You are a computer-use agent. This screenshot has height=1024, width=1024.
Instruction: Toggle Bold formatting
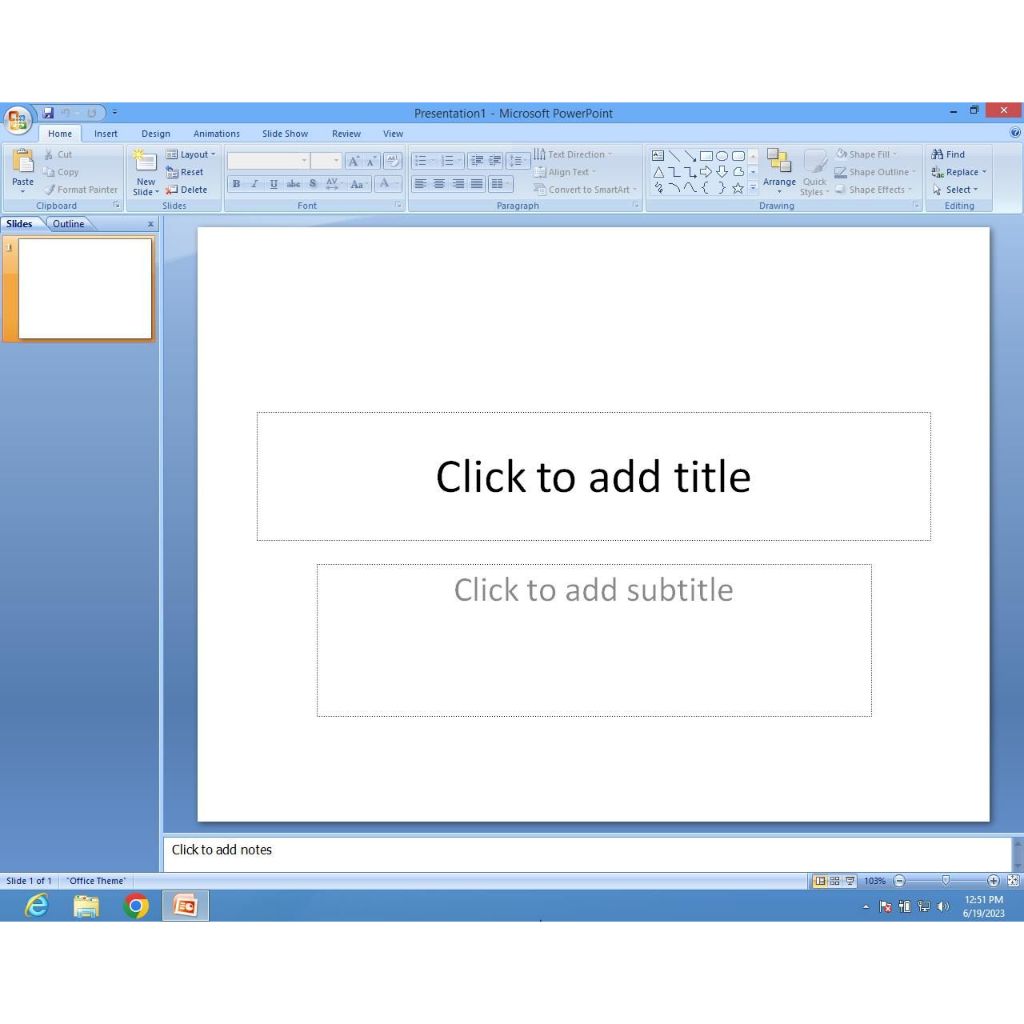point(236,184)
